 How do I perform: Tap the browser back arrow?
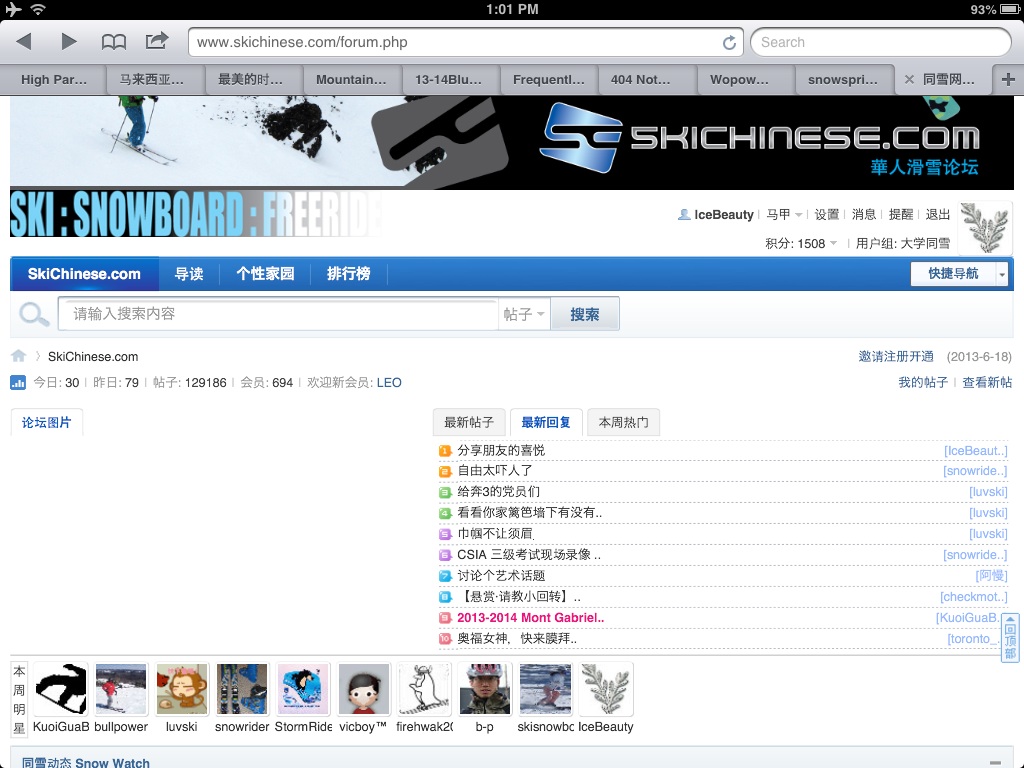[24, 42]
